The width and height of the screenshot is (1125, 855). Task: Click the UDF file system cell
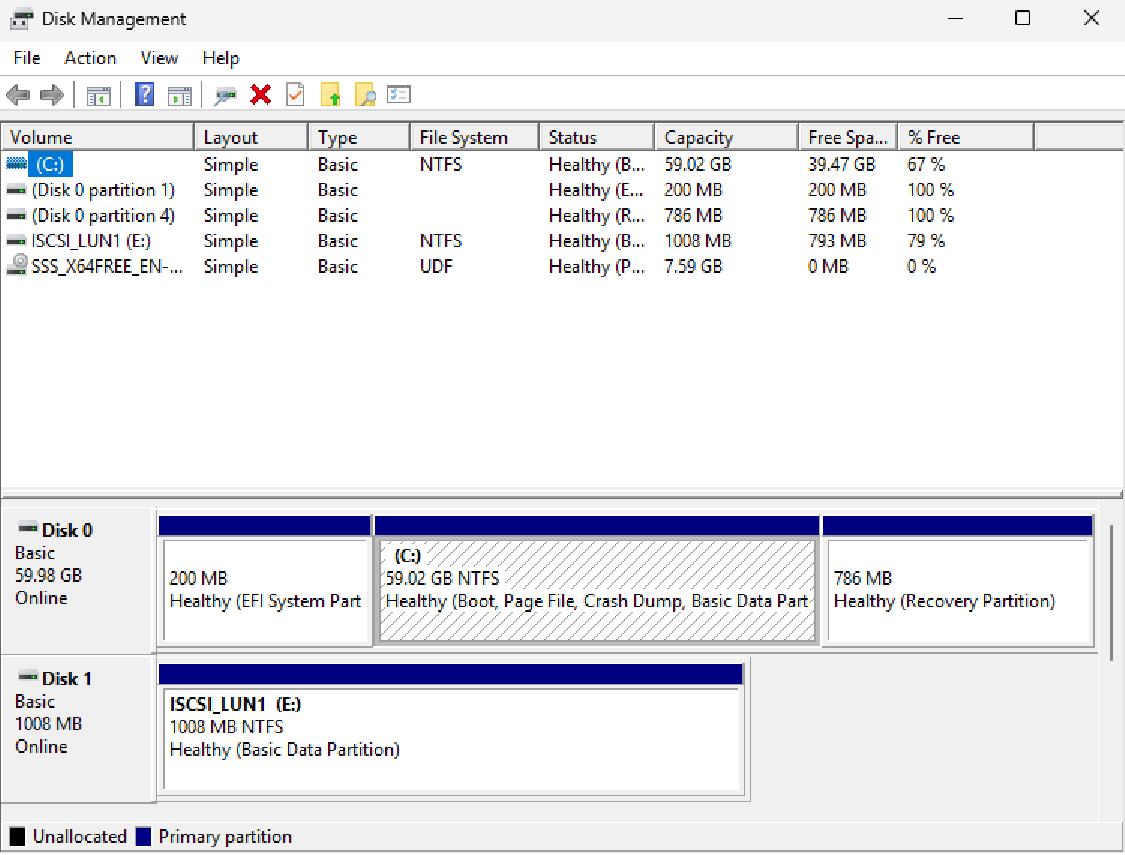pyautogui.click(x=436, y=267)
